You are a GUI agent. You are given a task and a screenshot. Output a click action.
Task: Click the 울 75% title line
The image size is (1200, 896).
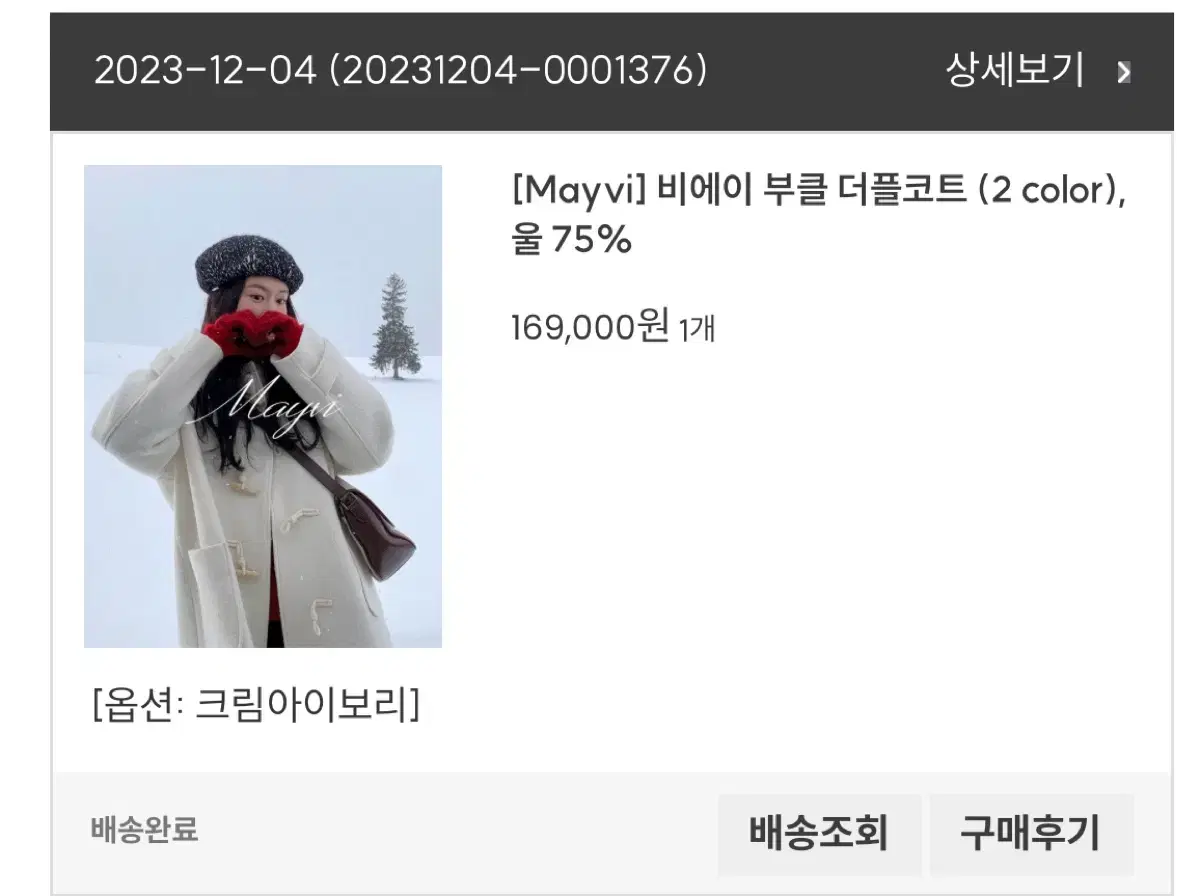[x=571, y=242]
